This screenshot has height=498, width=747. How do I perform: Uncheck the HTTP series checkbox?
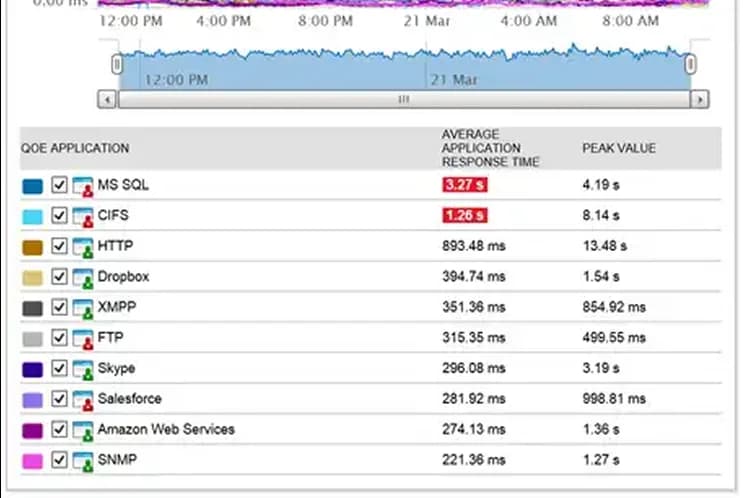click(59, 246)
